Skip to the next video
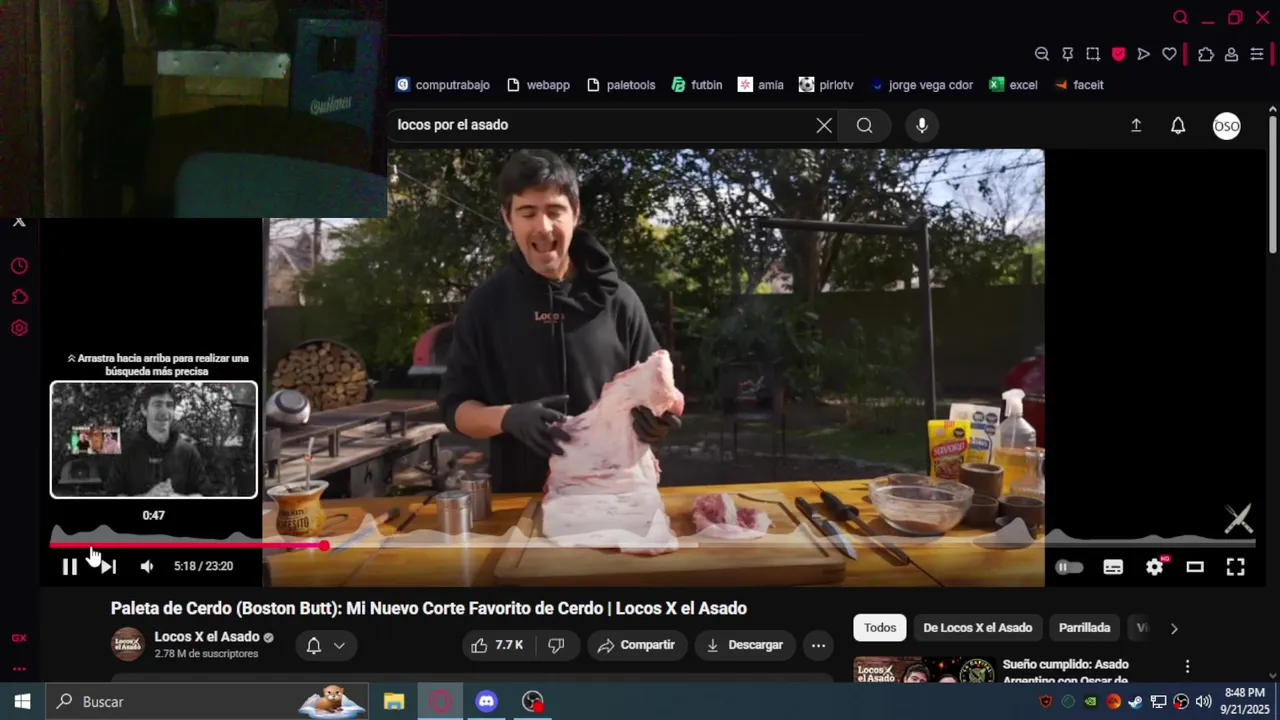This screenshot has height=720, width=1280. pos(108,567)
